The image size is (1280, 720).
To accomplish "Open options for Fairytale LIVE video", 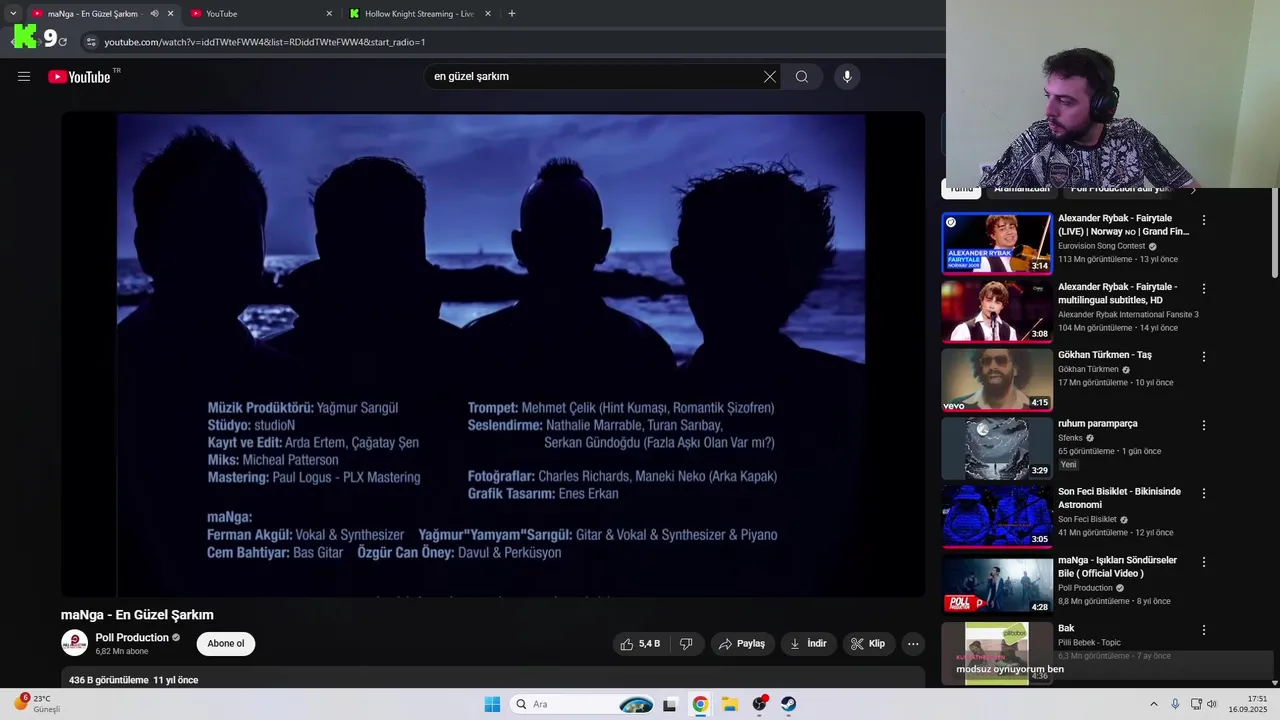I will 1204,220.
